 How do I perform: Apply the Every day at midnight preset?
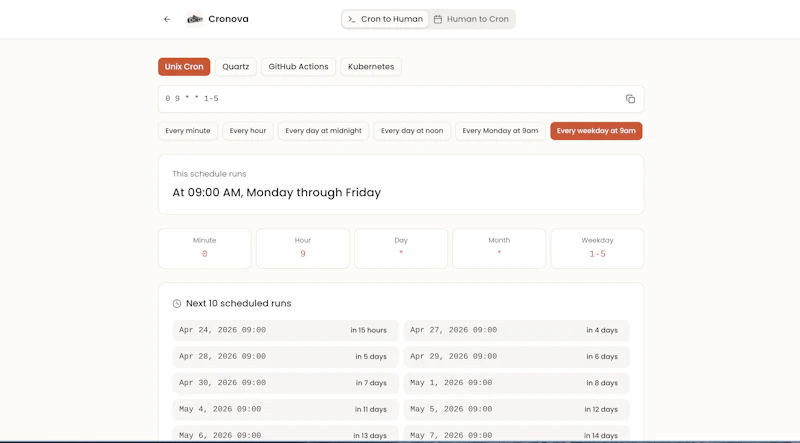pos(323,131)
